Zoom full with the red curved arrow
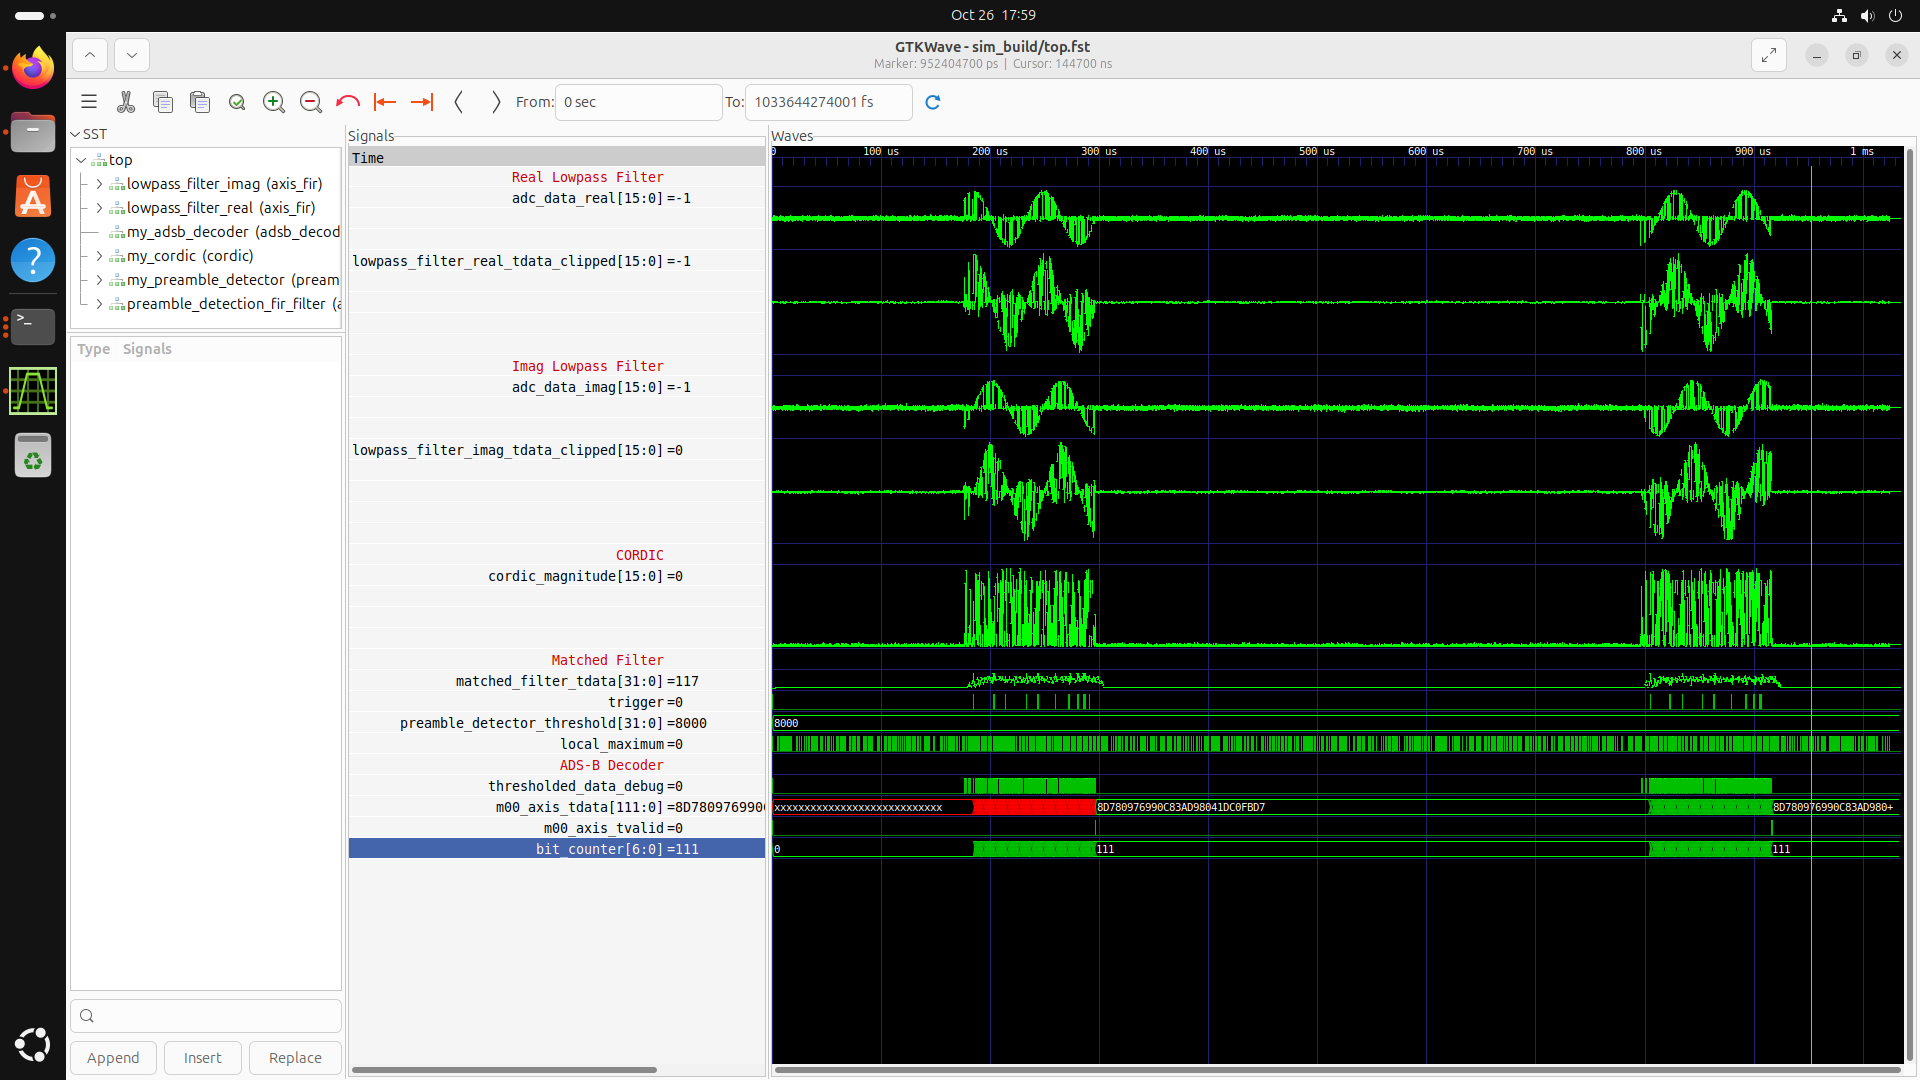Screen dimensions: 1920x1080 347,101
